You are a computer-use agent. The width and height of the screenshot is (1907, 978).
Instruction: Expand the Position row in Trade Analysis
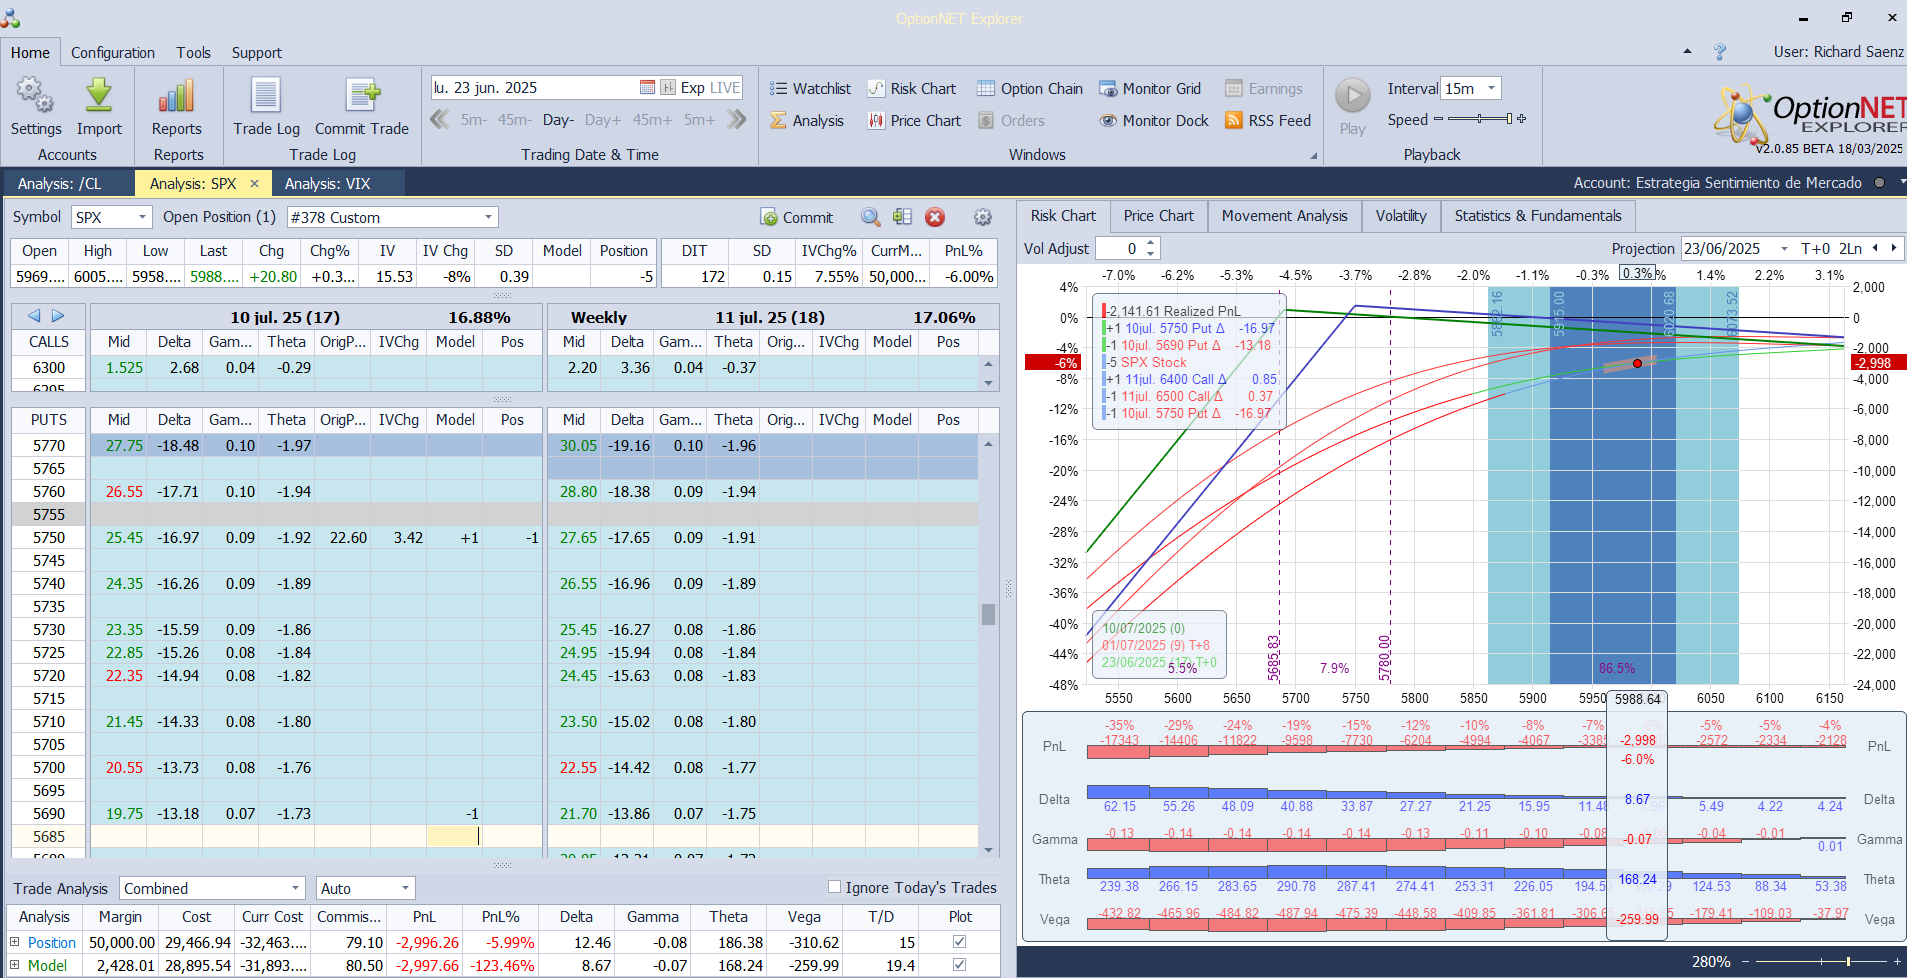[15, 942]
